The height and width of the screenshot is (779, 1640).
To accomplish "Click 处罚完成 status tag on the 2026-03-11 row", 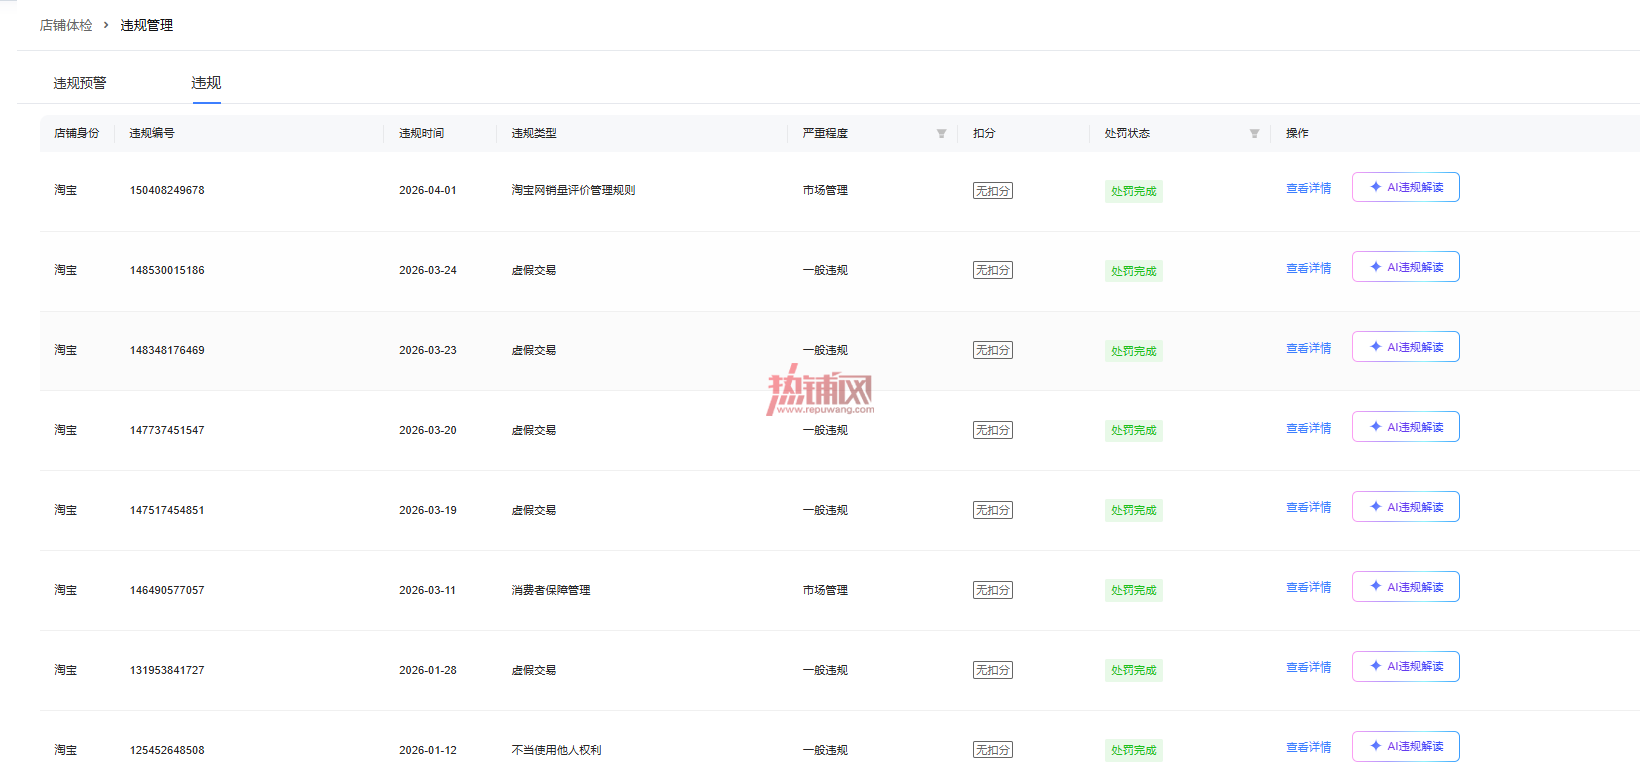I will pos(1133,591).
